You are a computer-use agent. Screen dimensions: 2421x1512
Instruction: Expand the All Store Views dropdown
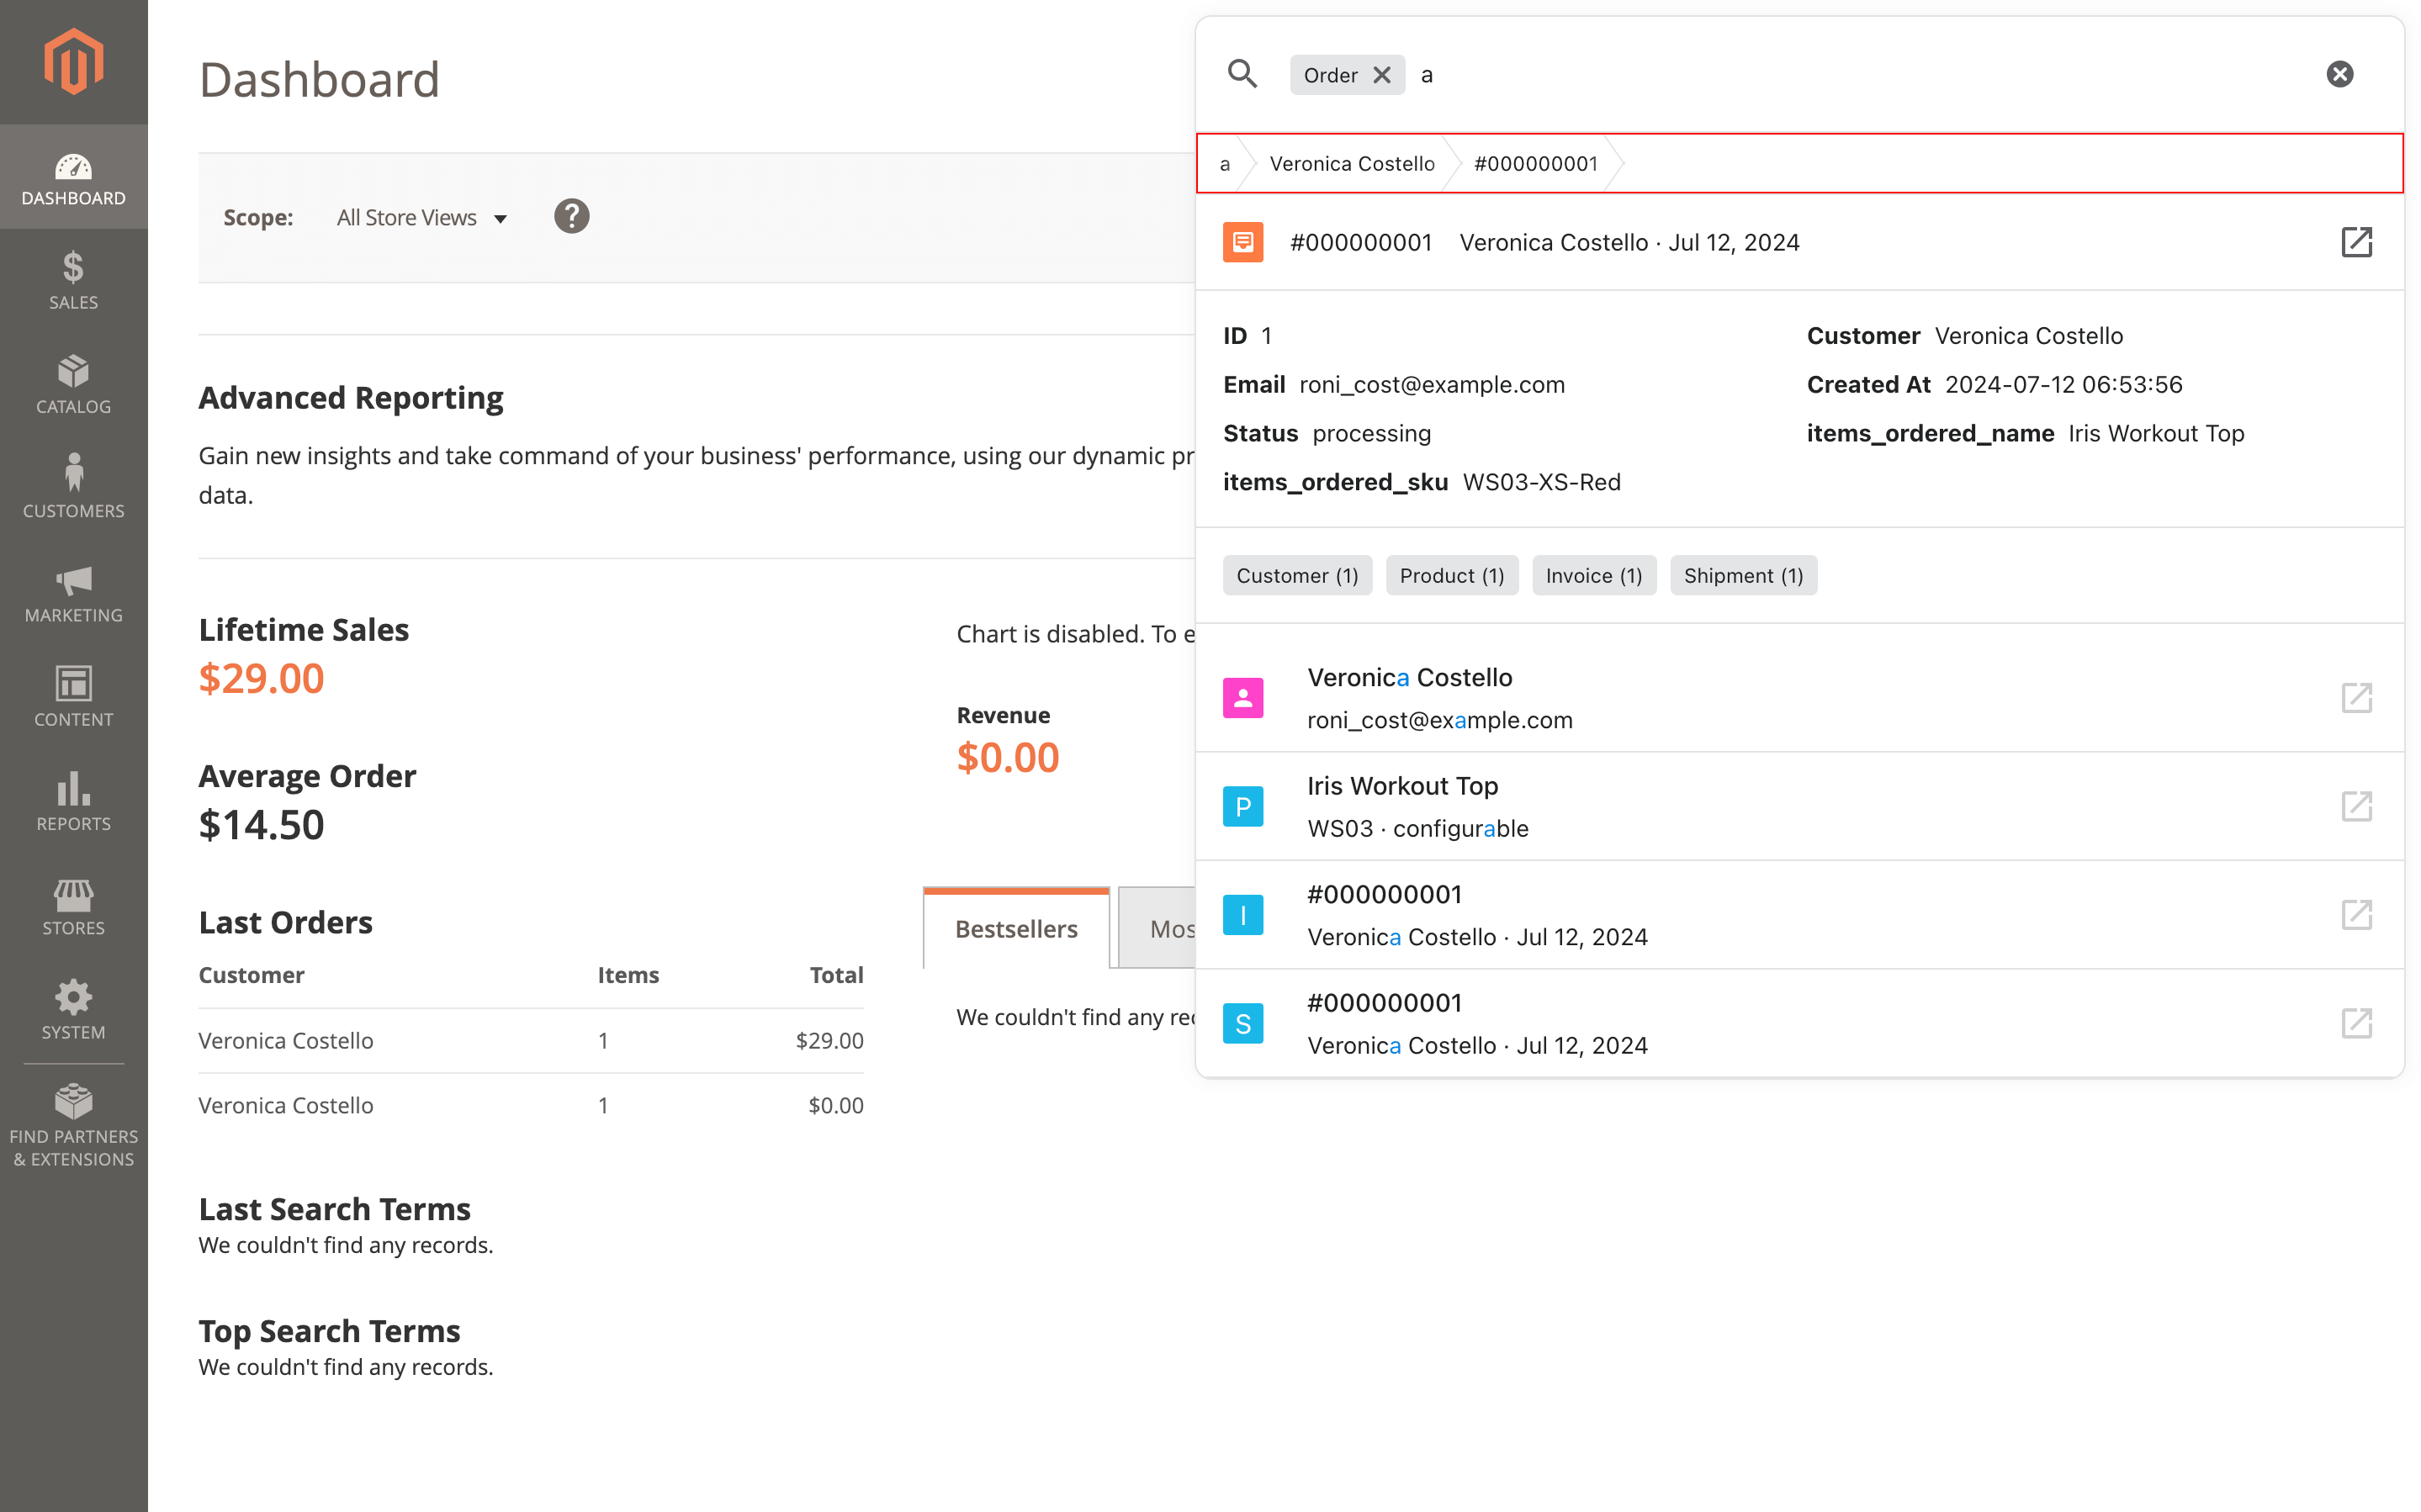(x=421, y=218)
